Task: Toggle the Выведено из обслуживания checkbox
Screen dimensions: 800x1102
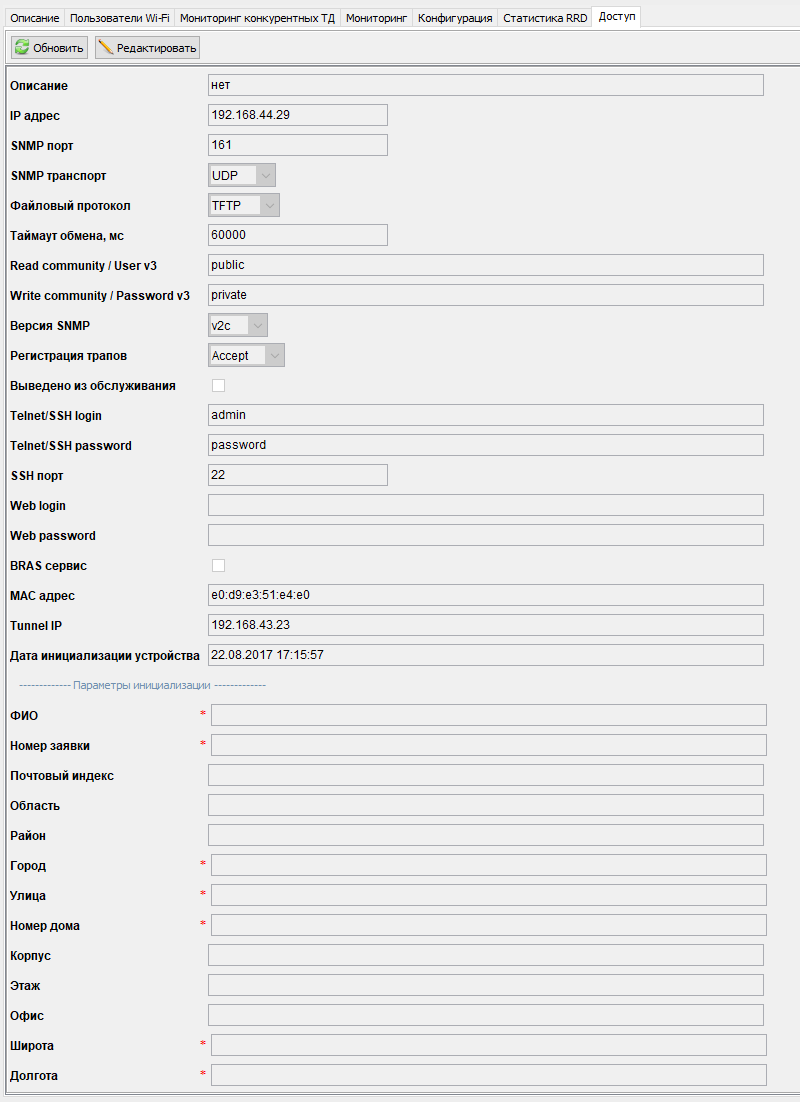Action: tap(218, 385)
